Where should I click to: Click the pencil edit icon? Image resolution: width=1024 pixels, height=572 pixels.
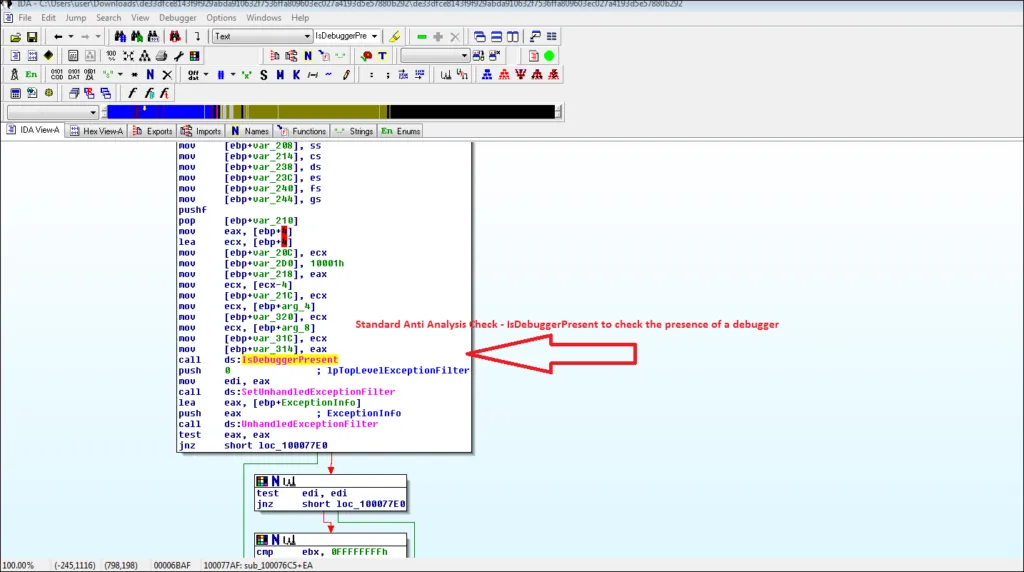tap(346, 74)
